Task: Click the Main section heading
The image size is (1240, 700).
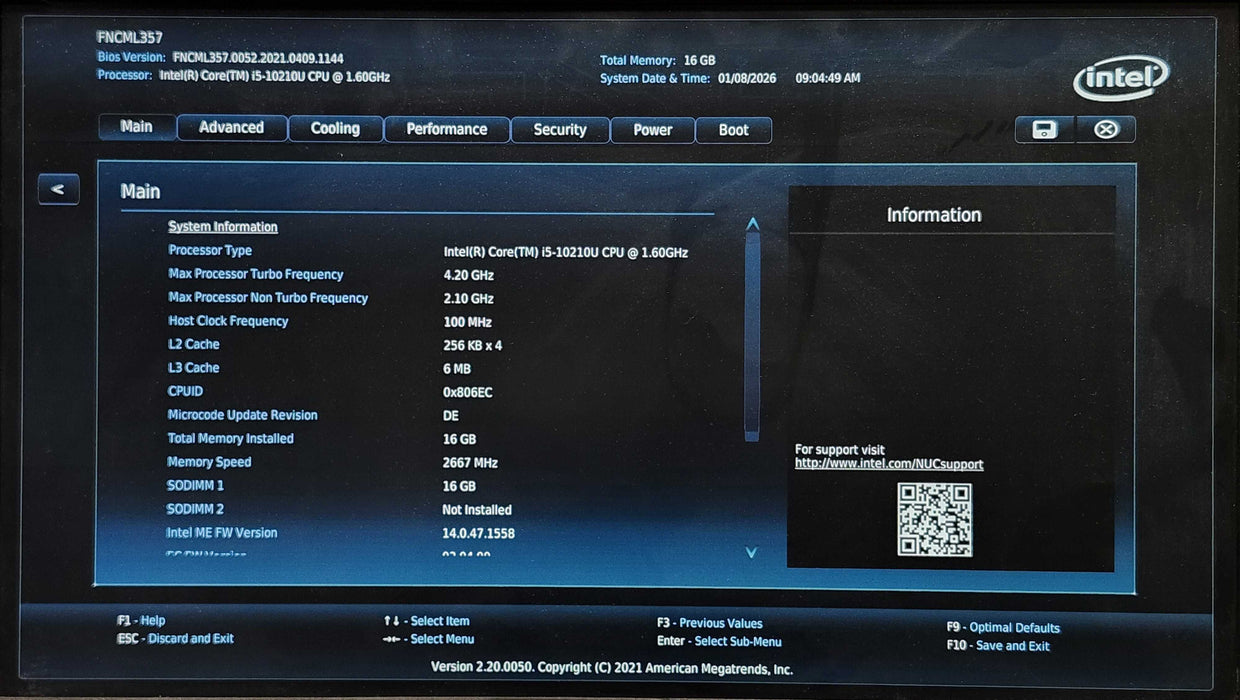Action: [x=140, y=191]
